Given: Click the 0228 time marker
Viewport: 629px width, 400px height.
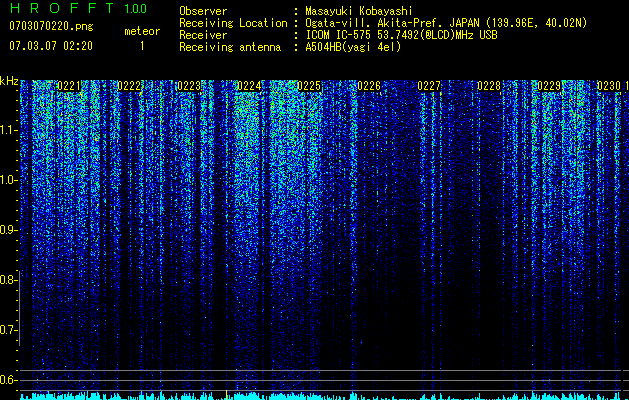Looking at the screenshot, I should click(489, 86).
